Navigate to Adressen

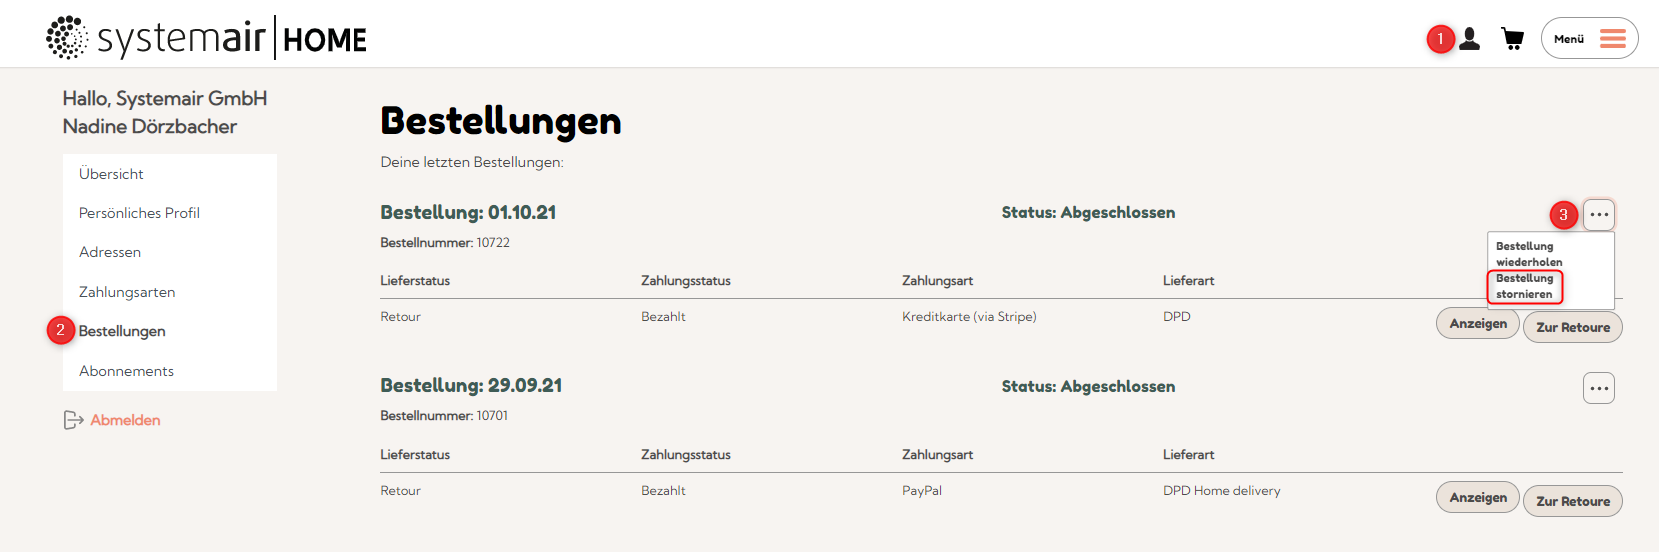110,252
